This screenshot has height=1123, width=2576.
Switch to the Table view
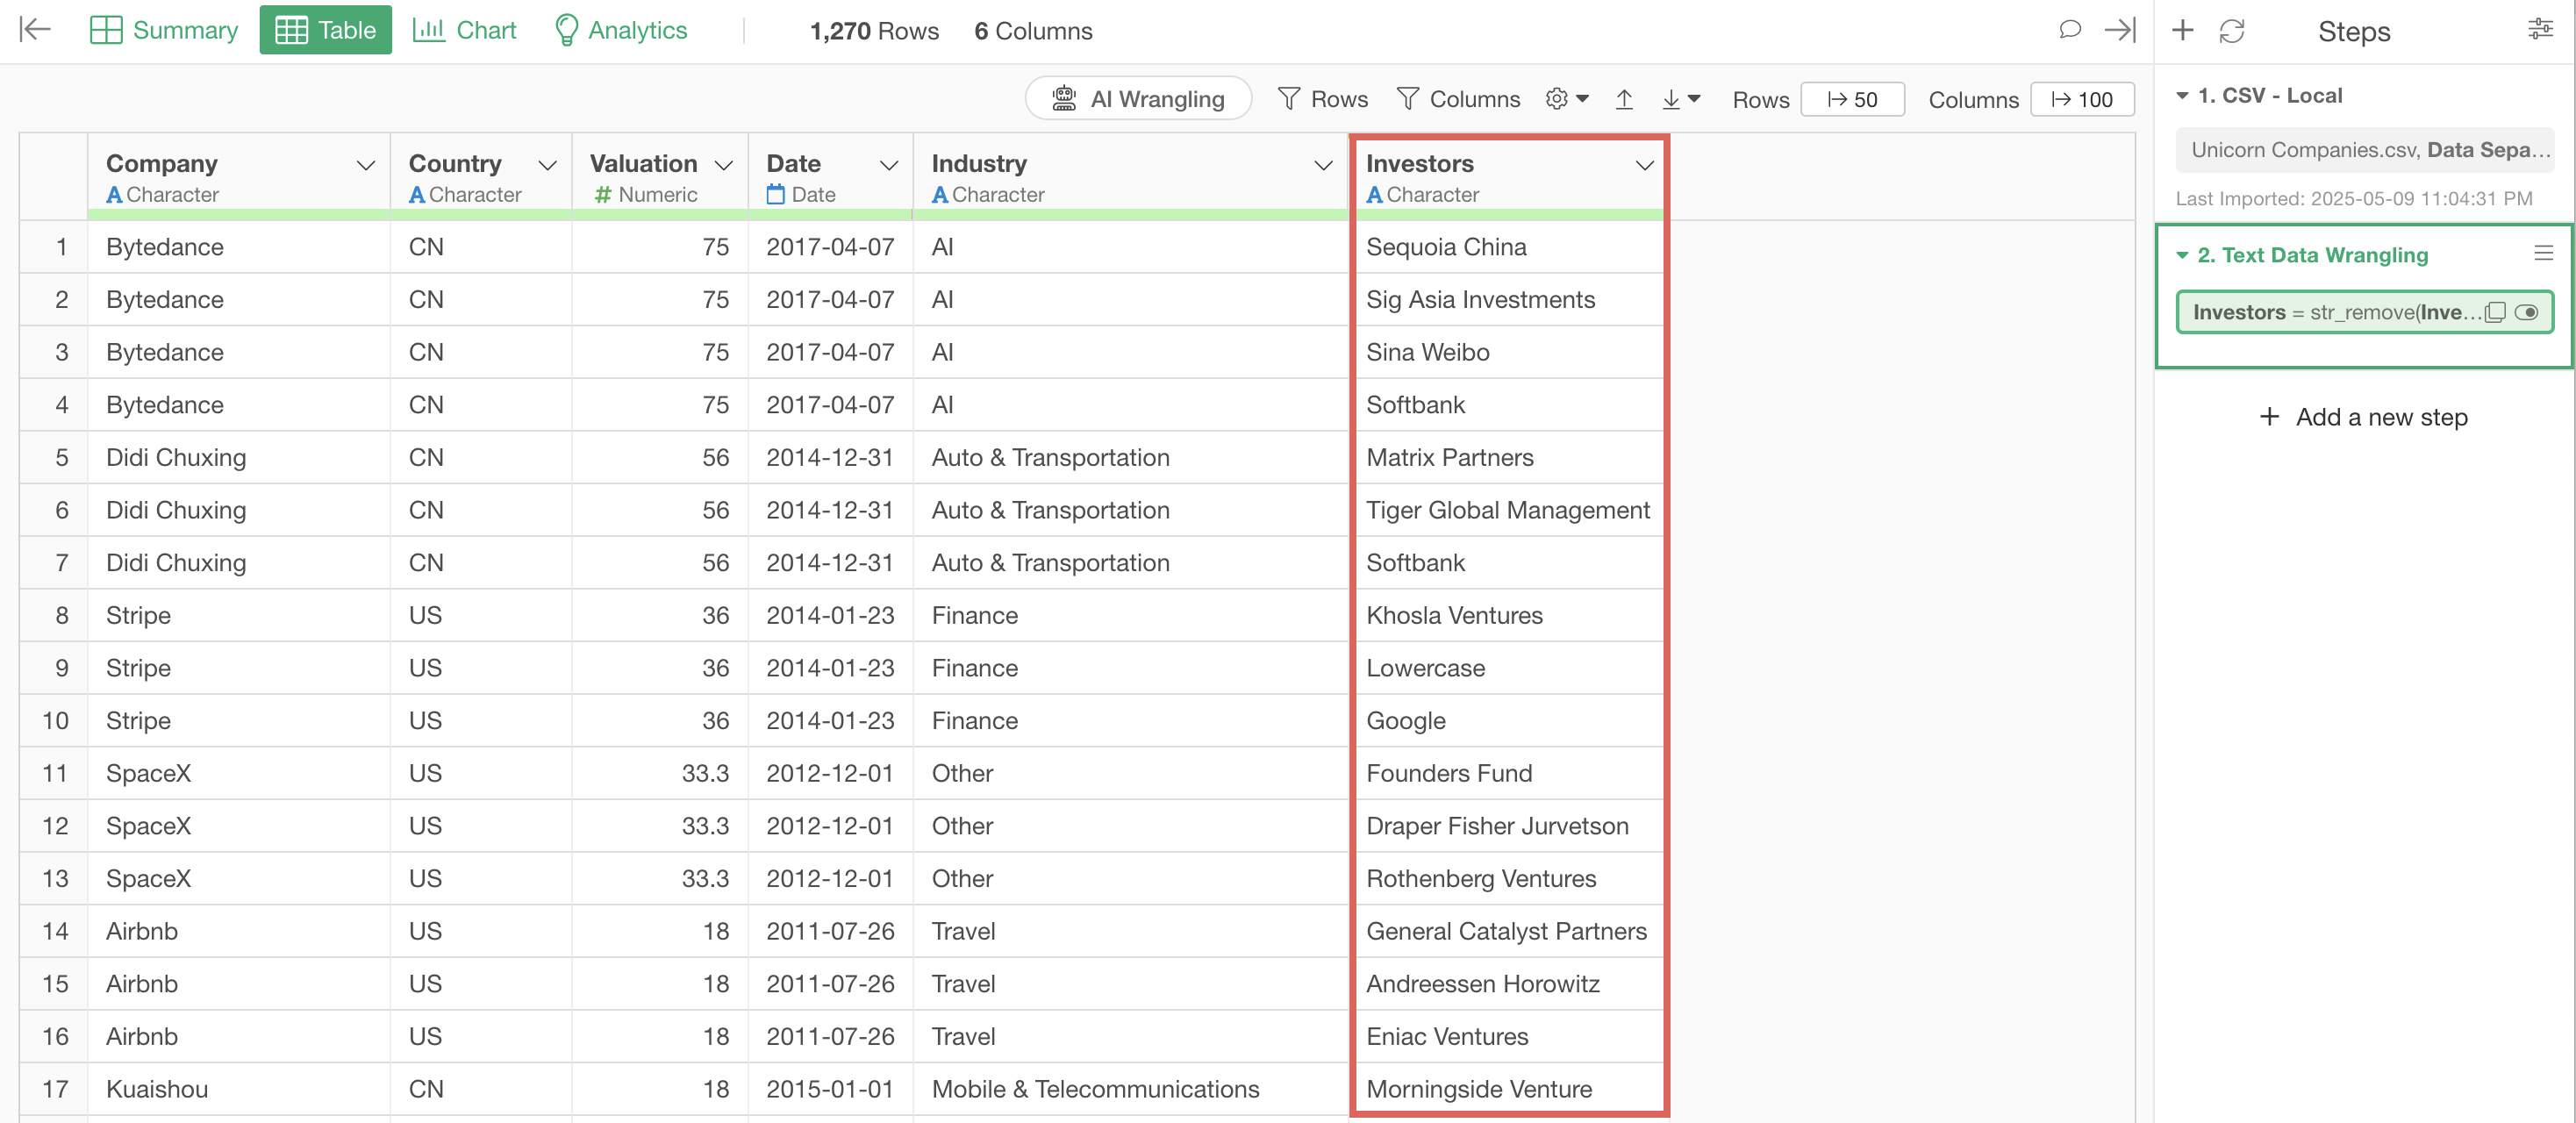[x=325, y=30]
